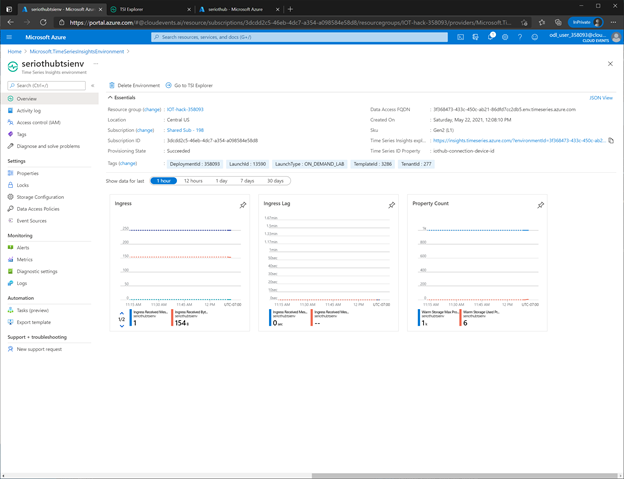The height and width of the screenshot is (479, 624).
Task: Open browser favorites star icon
Action: (542, 22)
